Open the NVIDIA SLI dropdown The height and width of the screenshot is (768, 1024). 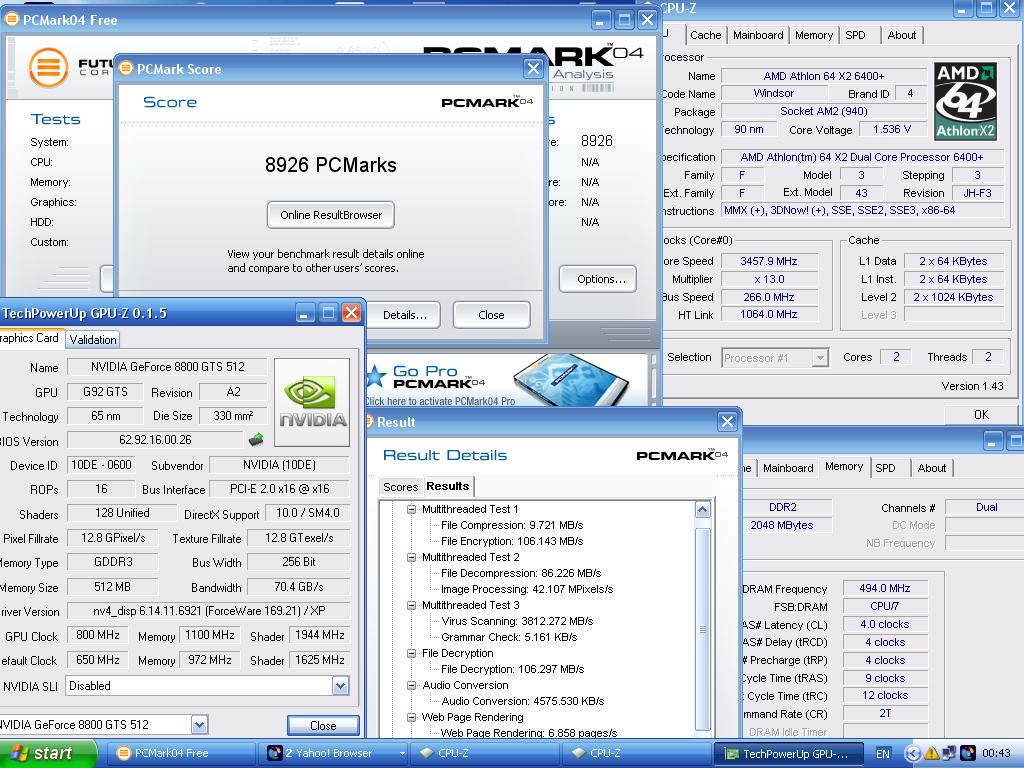coord(340,686)
